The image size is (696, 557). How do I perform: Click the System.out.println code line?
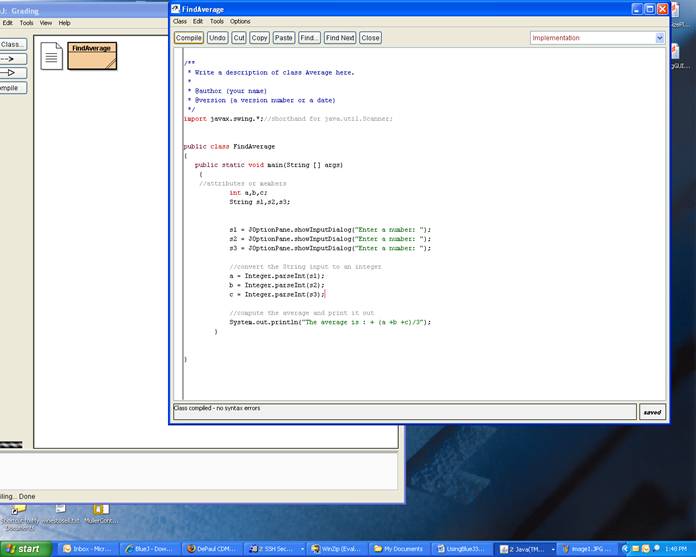pos(330,322)
